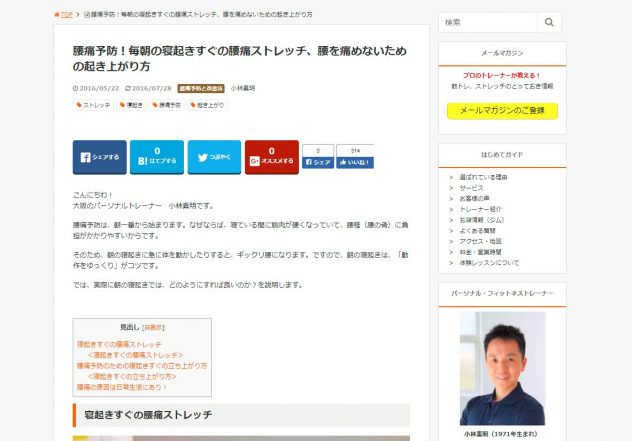This screenshot has height=441, width=632.
Task: Open the 腰痛予防 tag
Action: 166,105
